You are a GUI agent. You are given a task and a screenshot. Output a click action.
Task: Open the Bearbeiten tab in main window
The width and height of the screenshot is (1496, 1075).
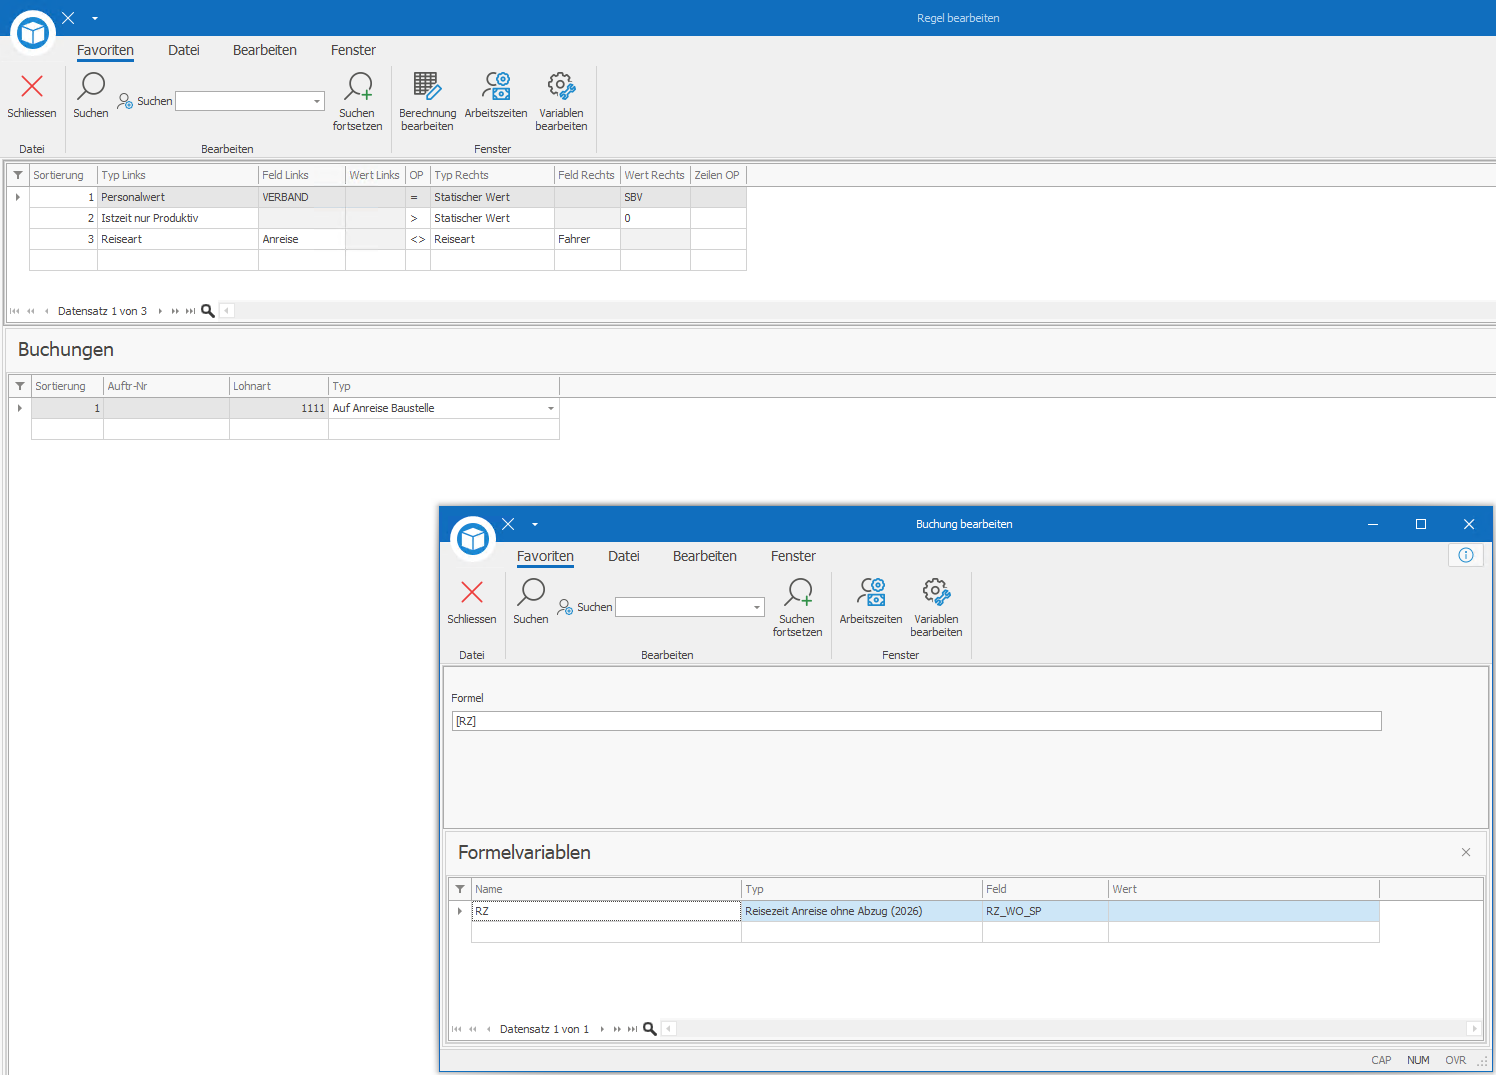[x=265, y=50]
